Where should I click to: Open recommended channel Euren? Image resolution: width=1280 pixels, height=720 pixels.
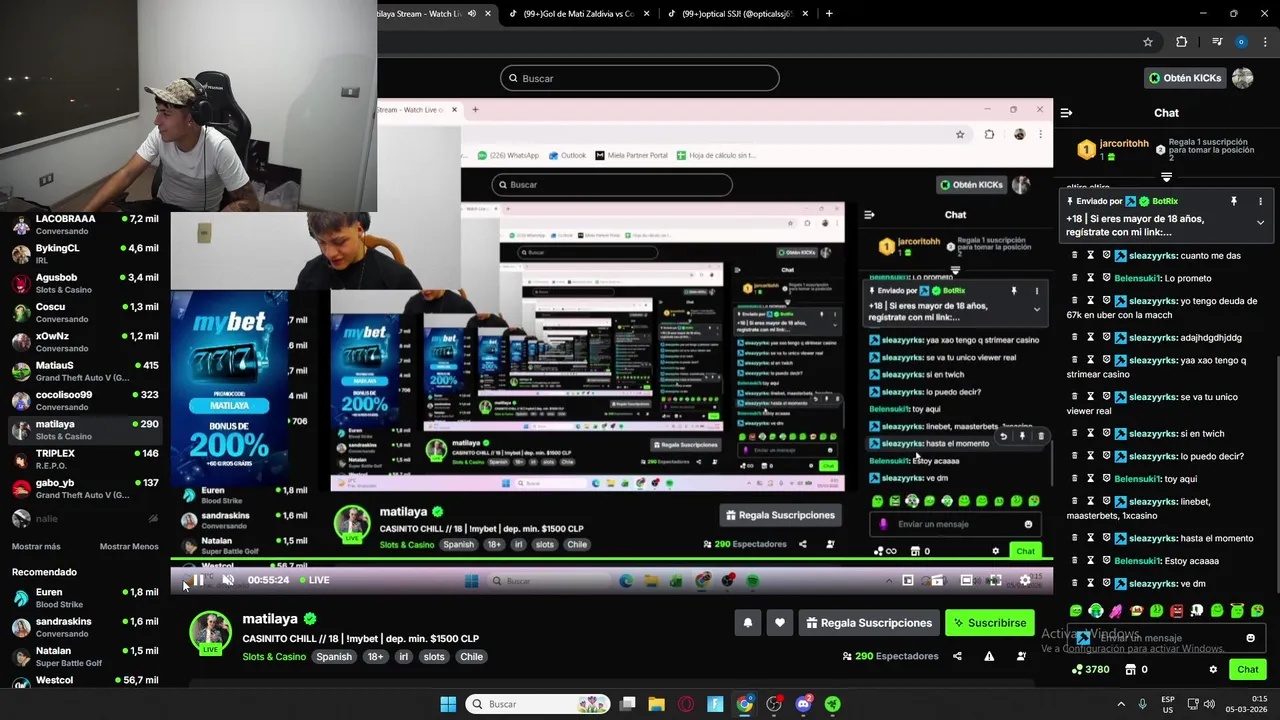pyautogui.click(x=85, y=598)
